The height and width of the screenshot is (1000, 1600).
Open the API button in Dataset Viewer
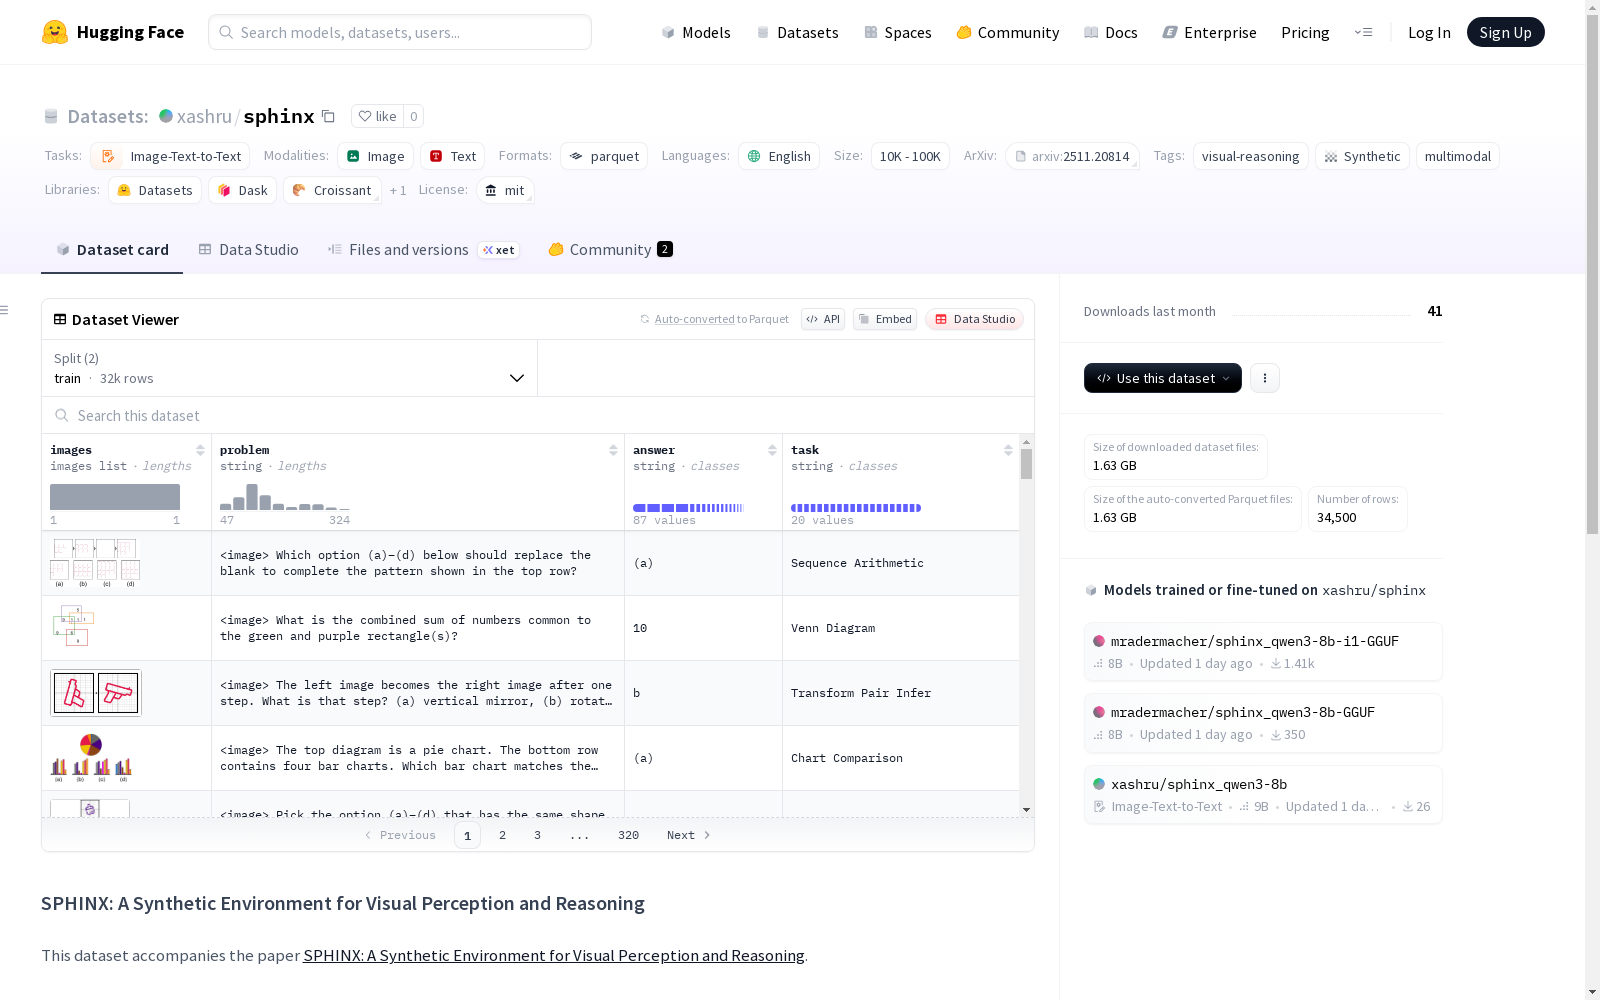click(823, 319)
